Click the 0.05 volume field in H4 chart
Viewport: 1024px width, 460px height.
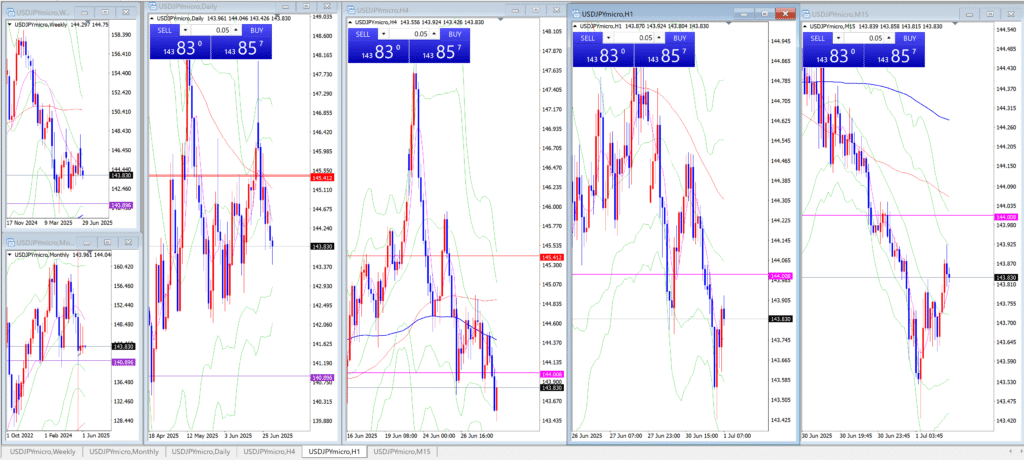pos(411,35)
